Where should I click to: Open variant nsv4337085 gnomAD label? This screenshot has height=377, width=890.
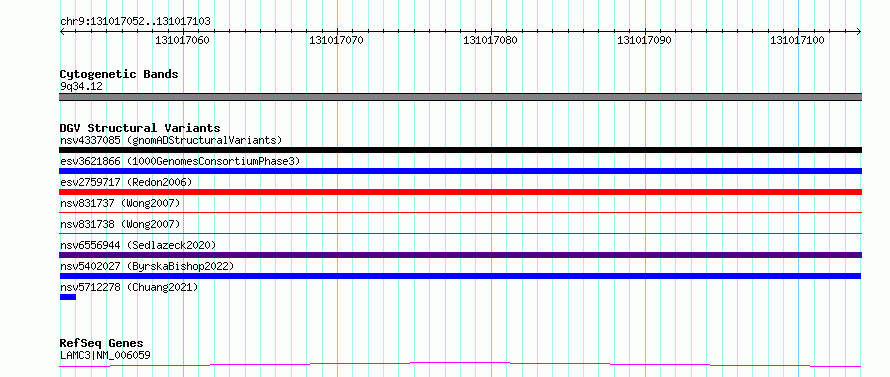(171, 140)
